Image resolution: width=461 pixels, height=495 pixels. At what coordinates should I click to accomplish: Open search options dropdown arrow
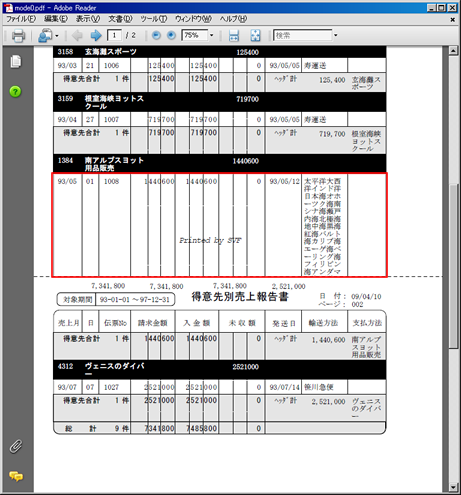point(336,35)
